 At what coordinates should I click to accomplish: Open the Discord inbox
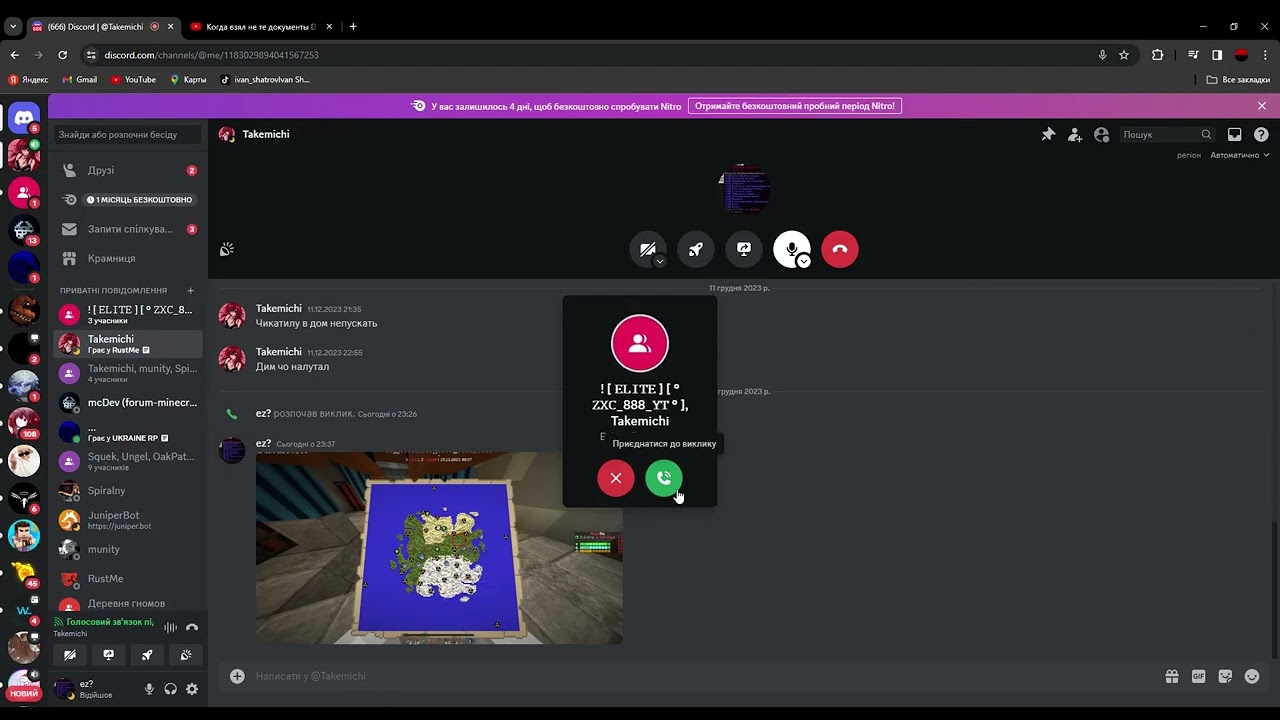click(1235, 134)
